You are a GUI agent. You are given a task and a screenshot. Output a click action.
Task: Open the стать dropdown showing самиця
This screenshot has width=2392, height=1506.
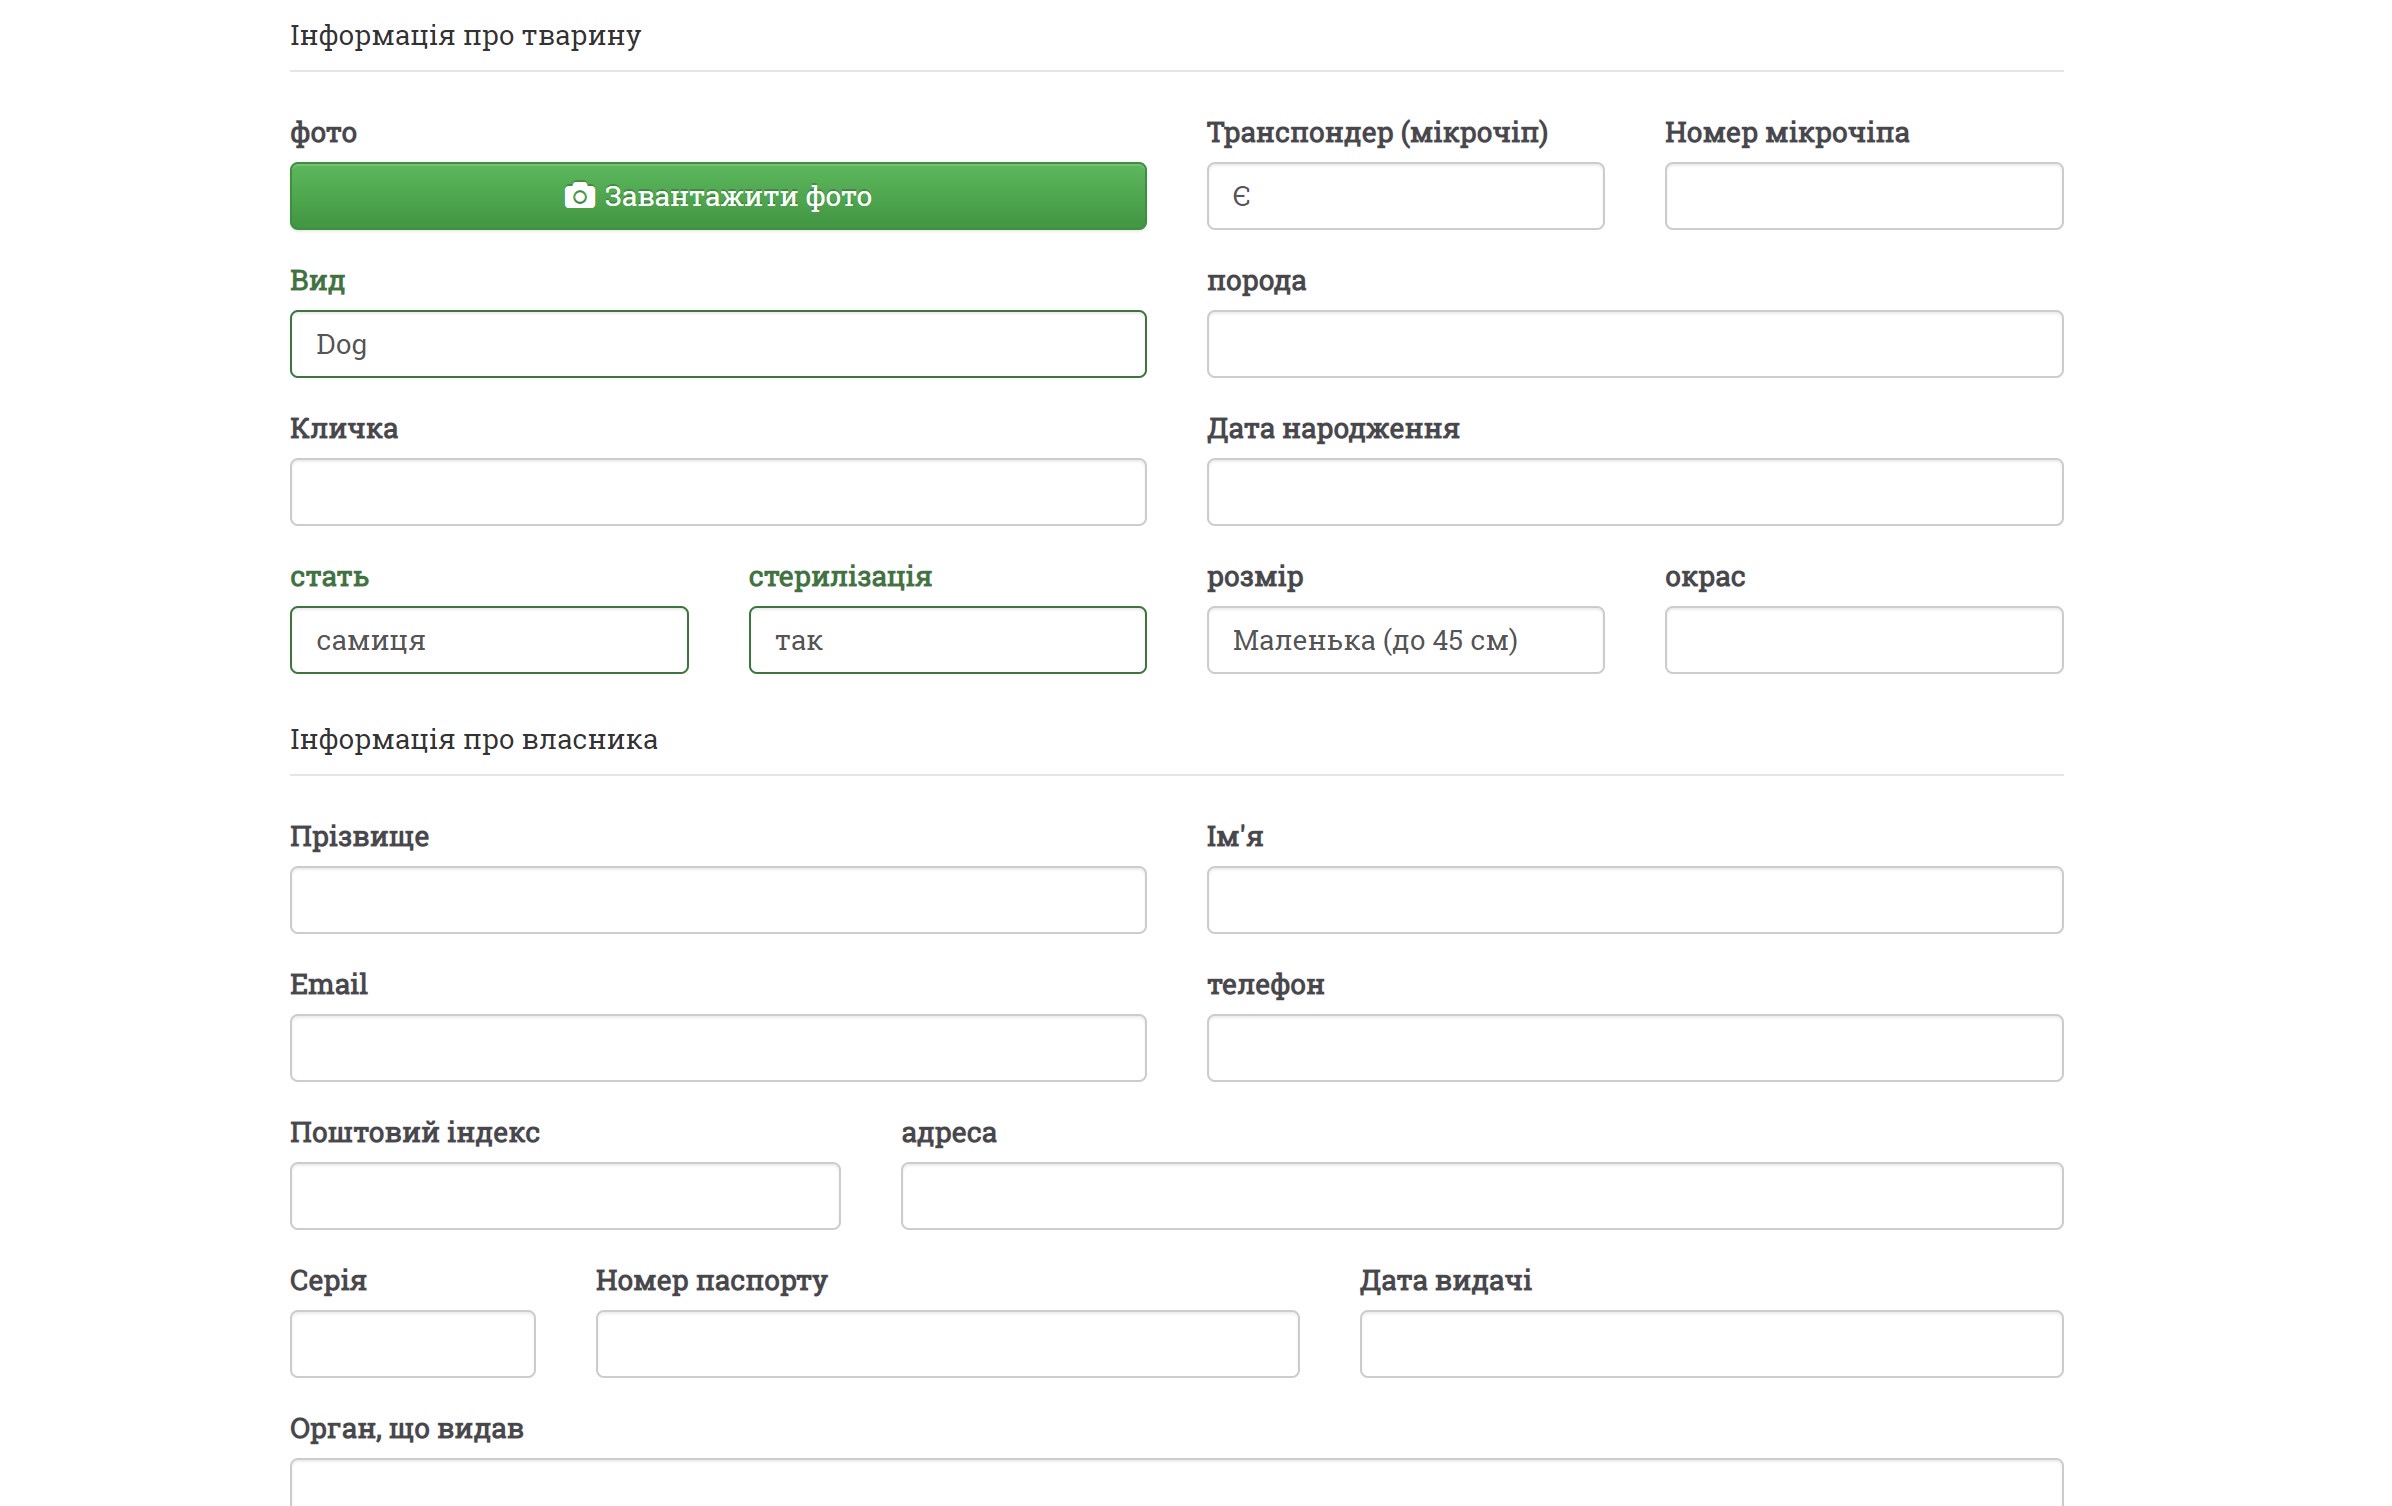(488, 640)
